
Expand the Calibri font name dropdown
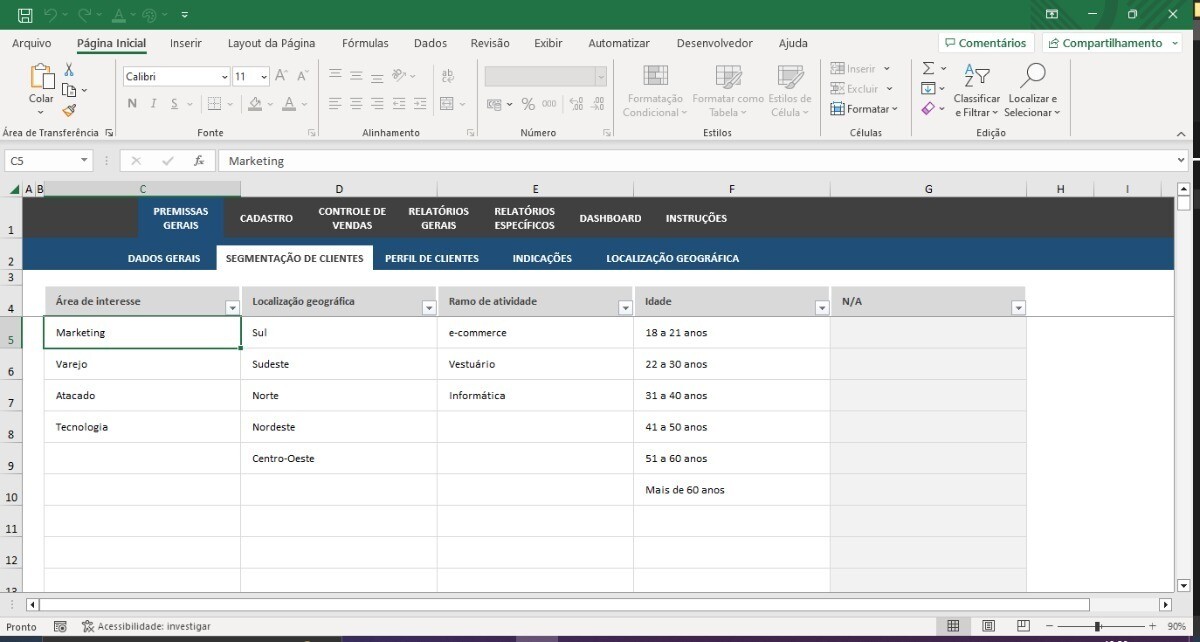click(x=224, y=77)
